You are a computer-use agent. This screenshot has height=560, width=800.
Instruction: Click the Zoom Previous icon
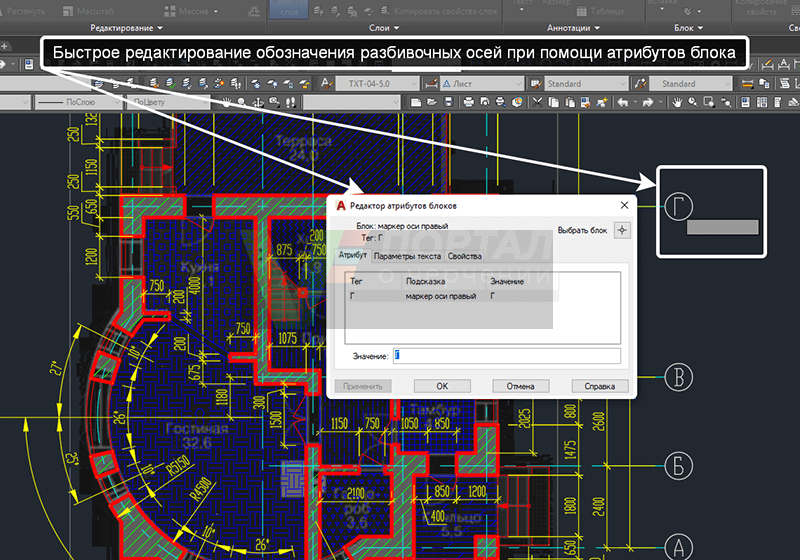tap(726, 103)
